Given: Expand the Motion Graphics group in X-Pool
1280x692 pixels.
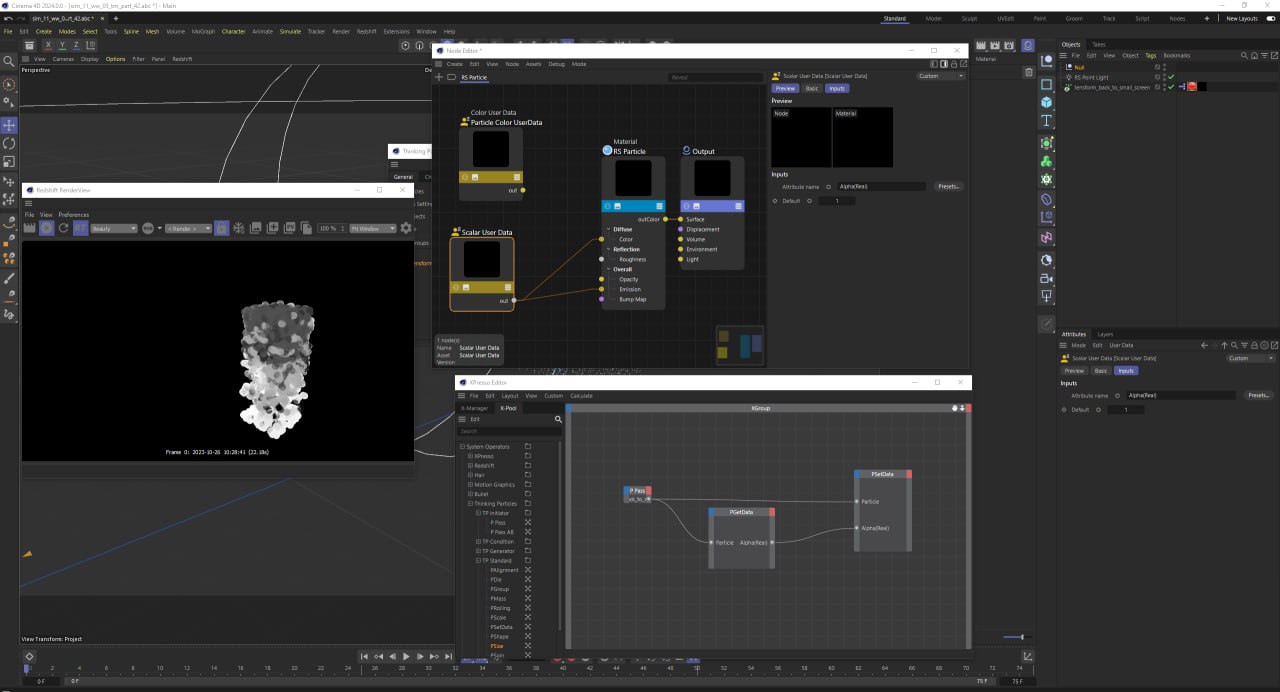Looking at the screenshot, I should 471,485.
